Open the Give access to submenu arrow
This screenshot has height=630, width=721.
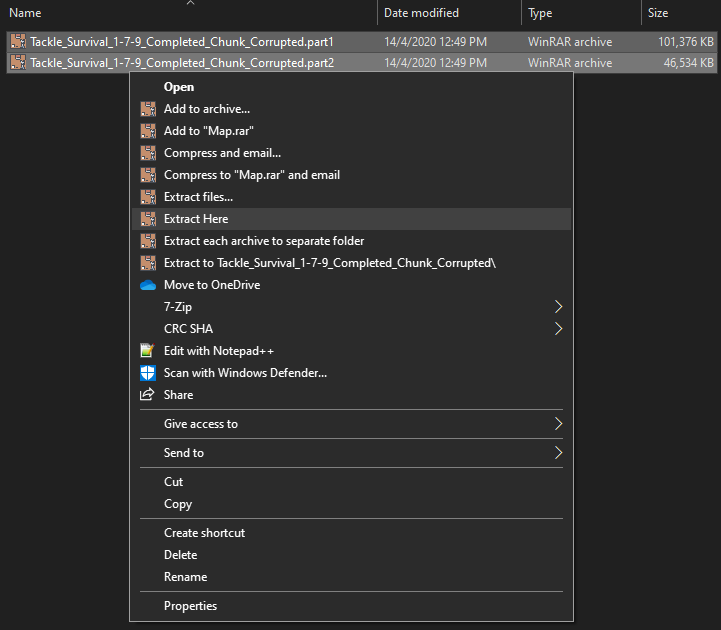pyautogui.click(x=558, y=424)
